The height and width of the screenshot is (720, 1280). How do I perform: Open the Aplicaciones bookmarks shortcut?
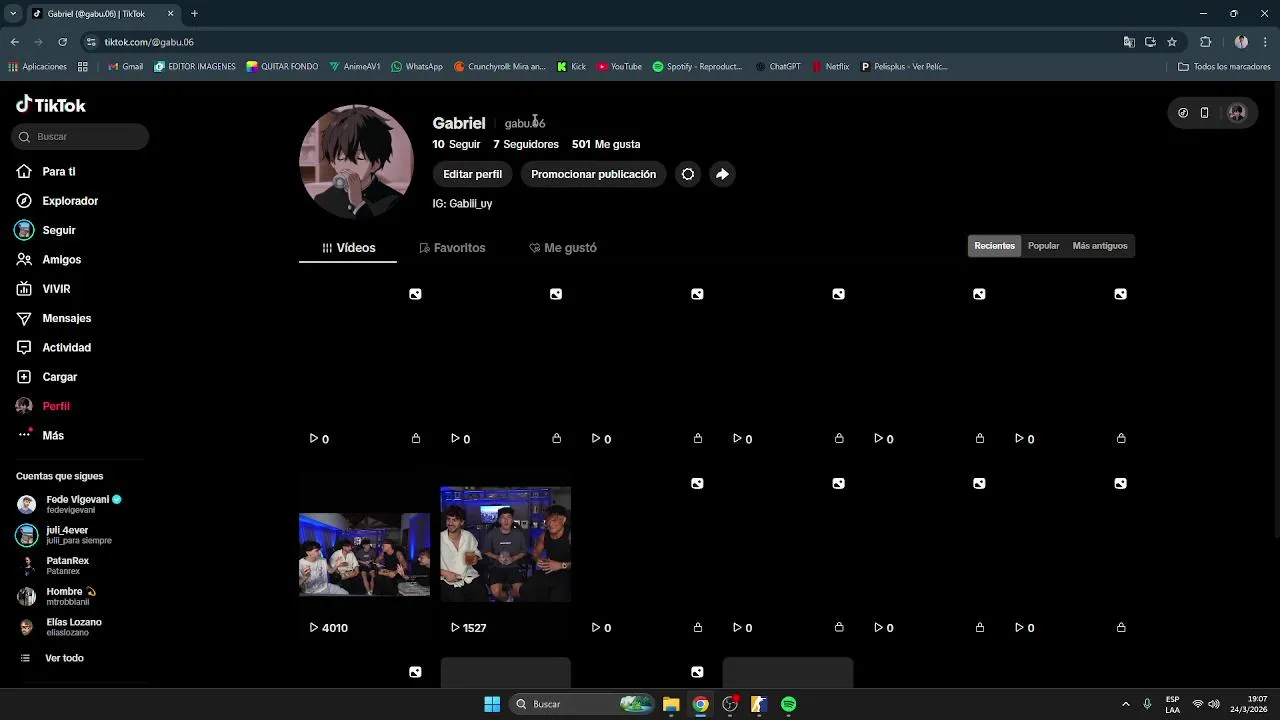click(x=37, y=67)
